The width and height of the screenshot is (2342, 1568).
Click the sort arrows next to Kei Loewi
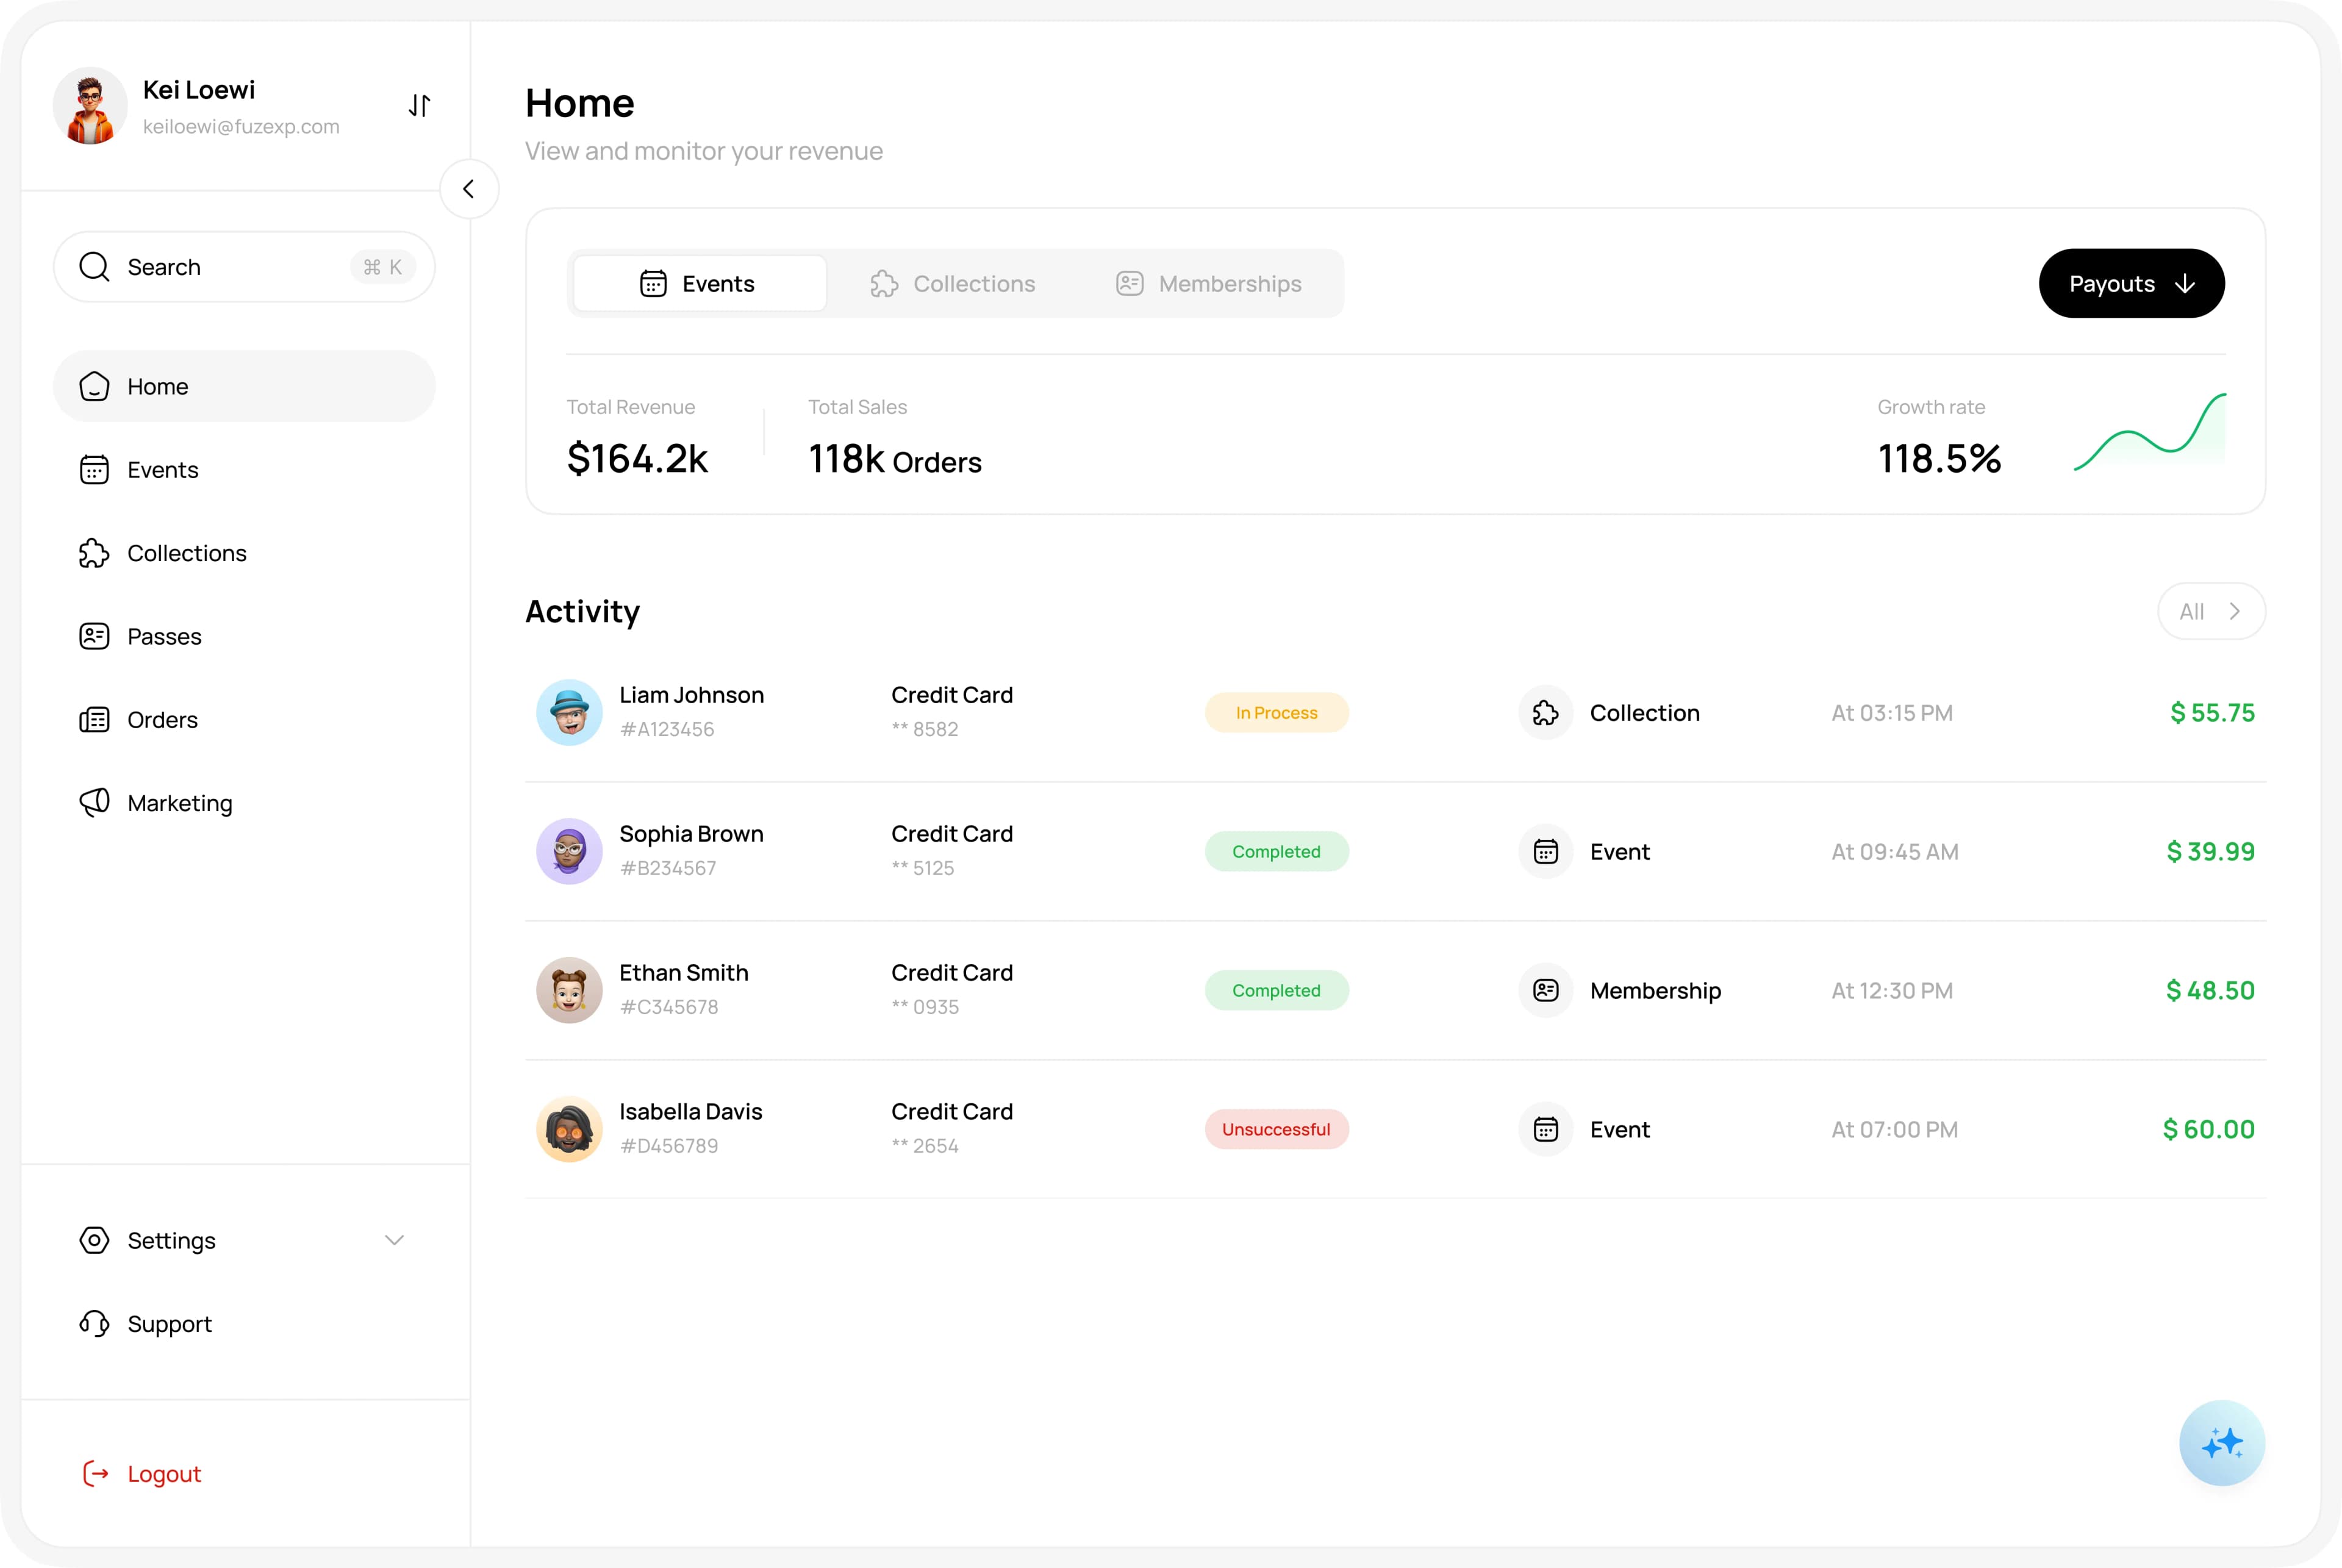(419, 105)
